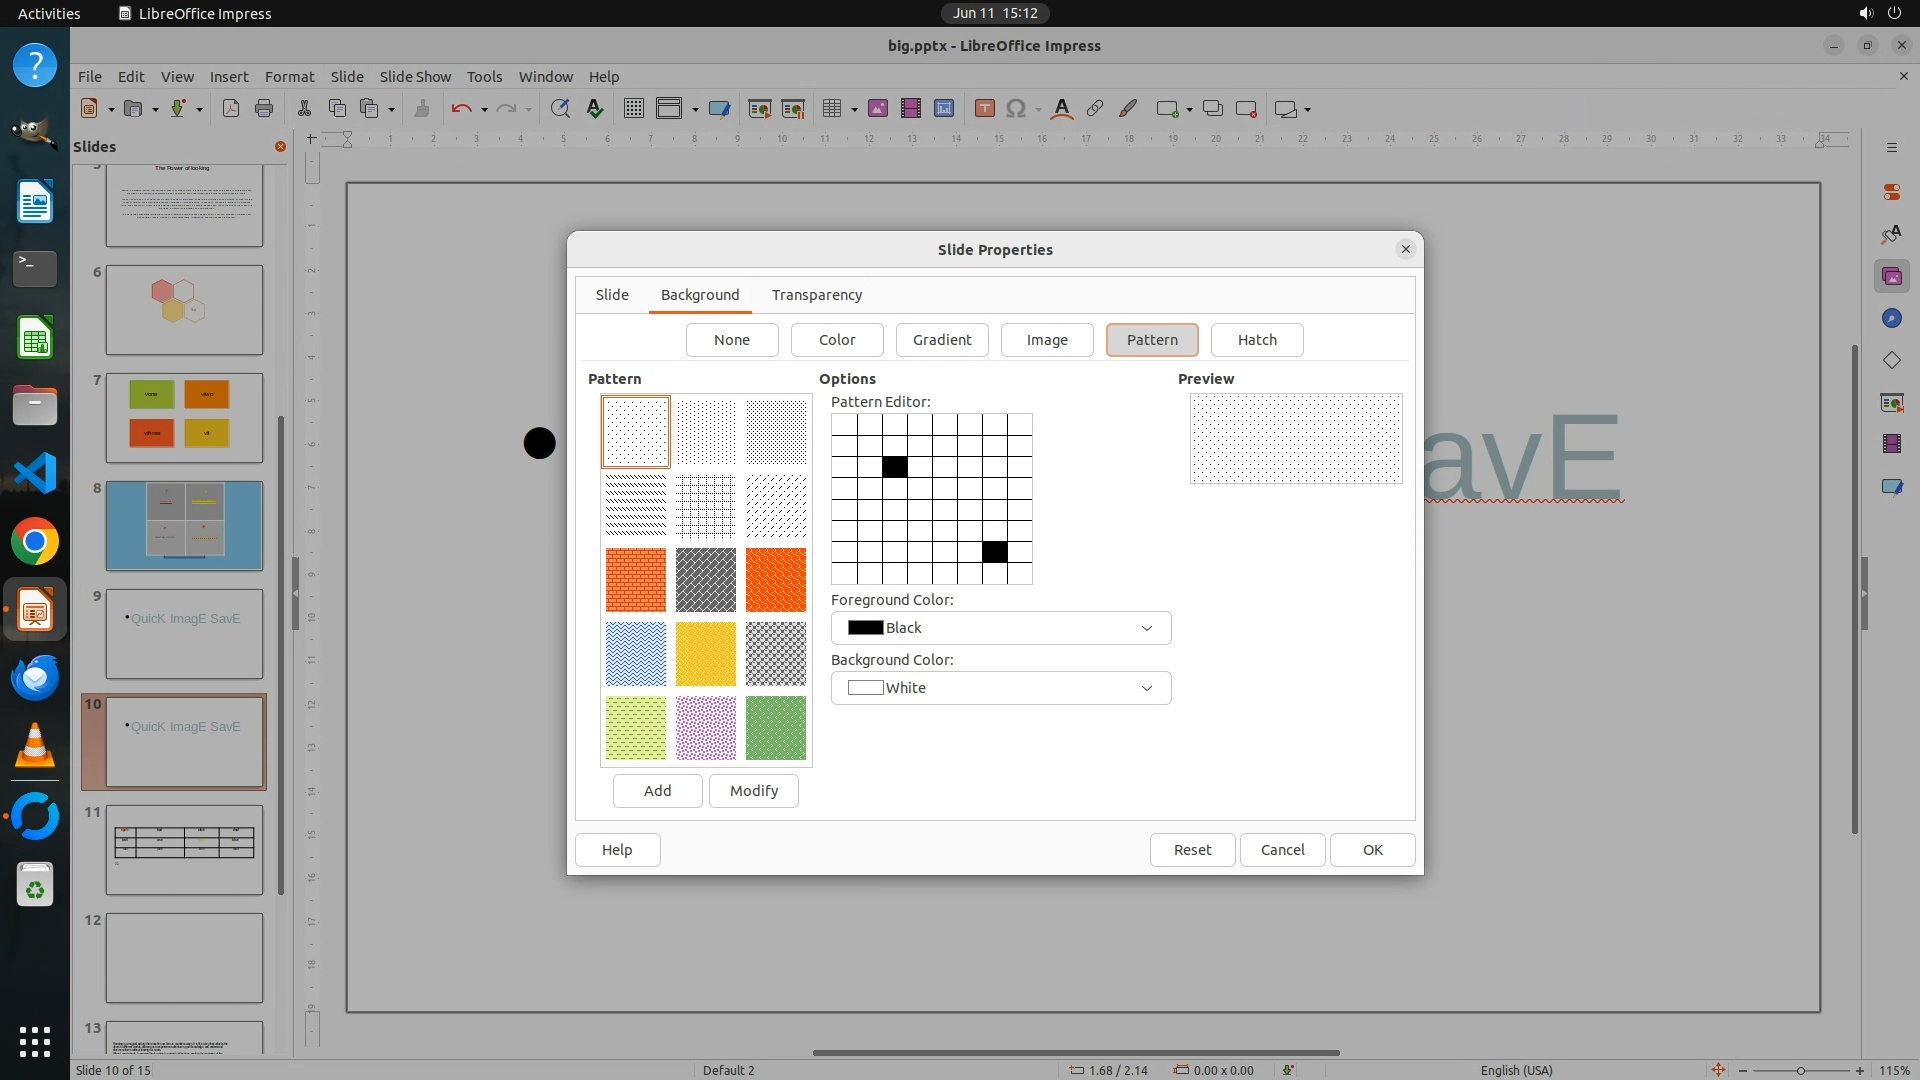Open the Foreground Color dropdown
Viewport: 1920px width, 1080px height.
coord(1000,628)
